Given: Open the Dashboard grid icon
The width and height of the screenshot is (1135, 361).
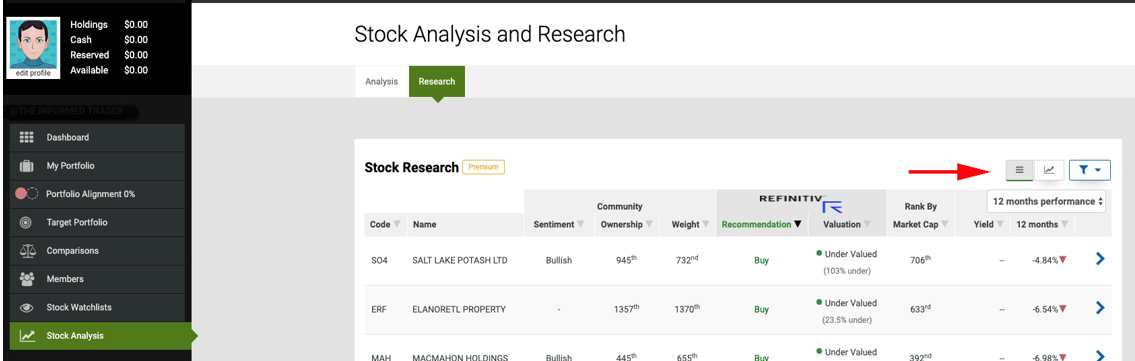Looking at the screenshot, I should [x=27, y=137].
